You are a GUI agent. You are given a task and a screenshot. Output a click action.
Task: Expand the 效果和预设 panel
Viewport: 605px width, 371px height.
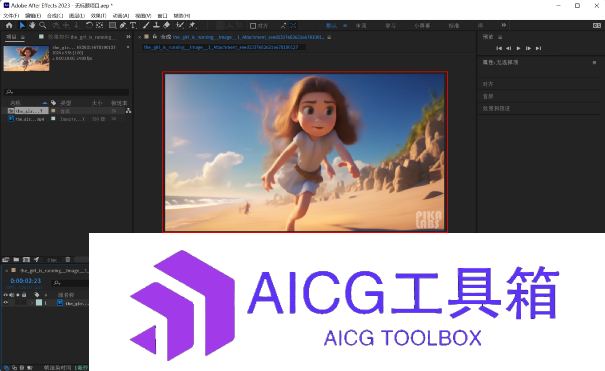pyautogui.click(x=496, y=109)
